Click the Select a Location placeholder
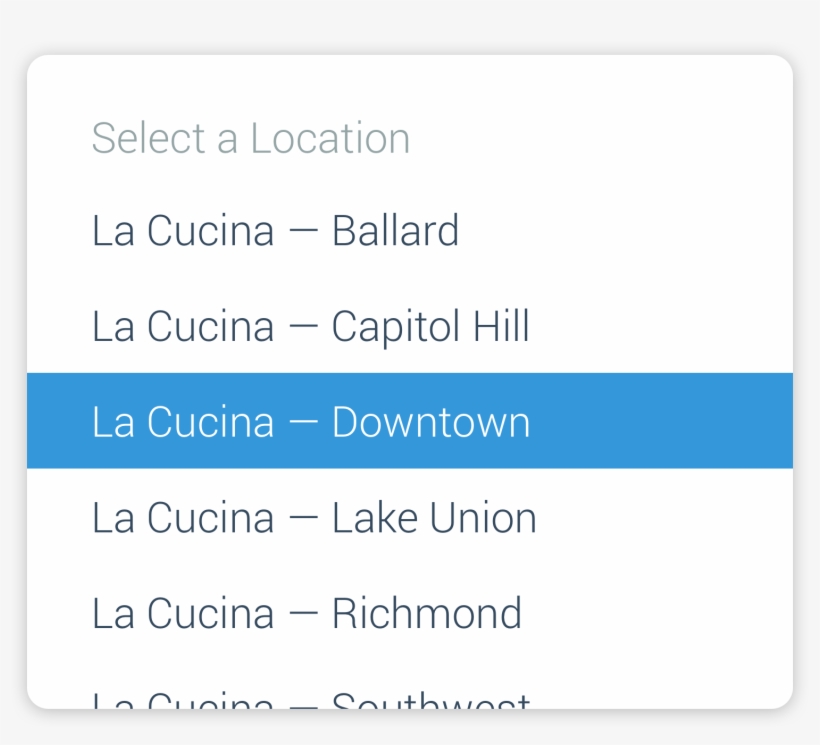Viewport: 820px width, 745px height. pos(251,138)
